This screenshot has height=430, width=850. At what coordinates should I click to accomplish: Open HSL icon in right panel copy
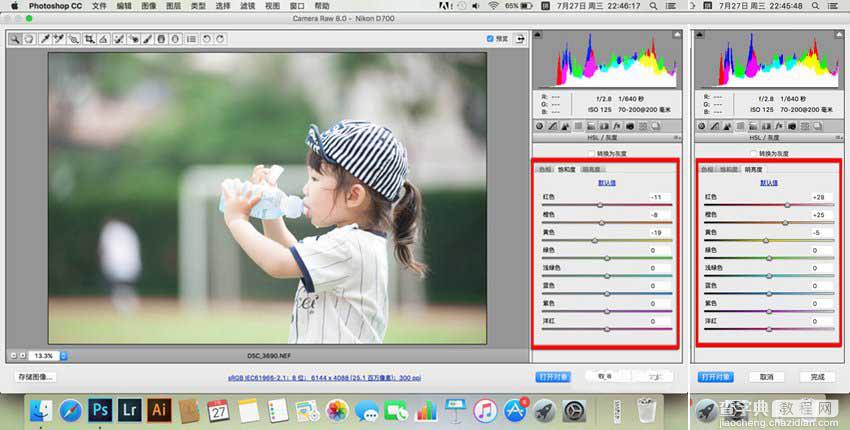[740, 126]
